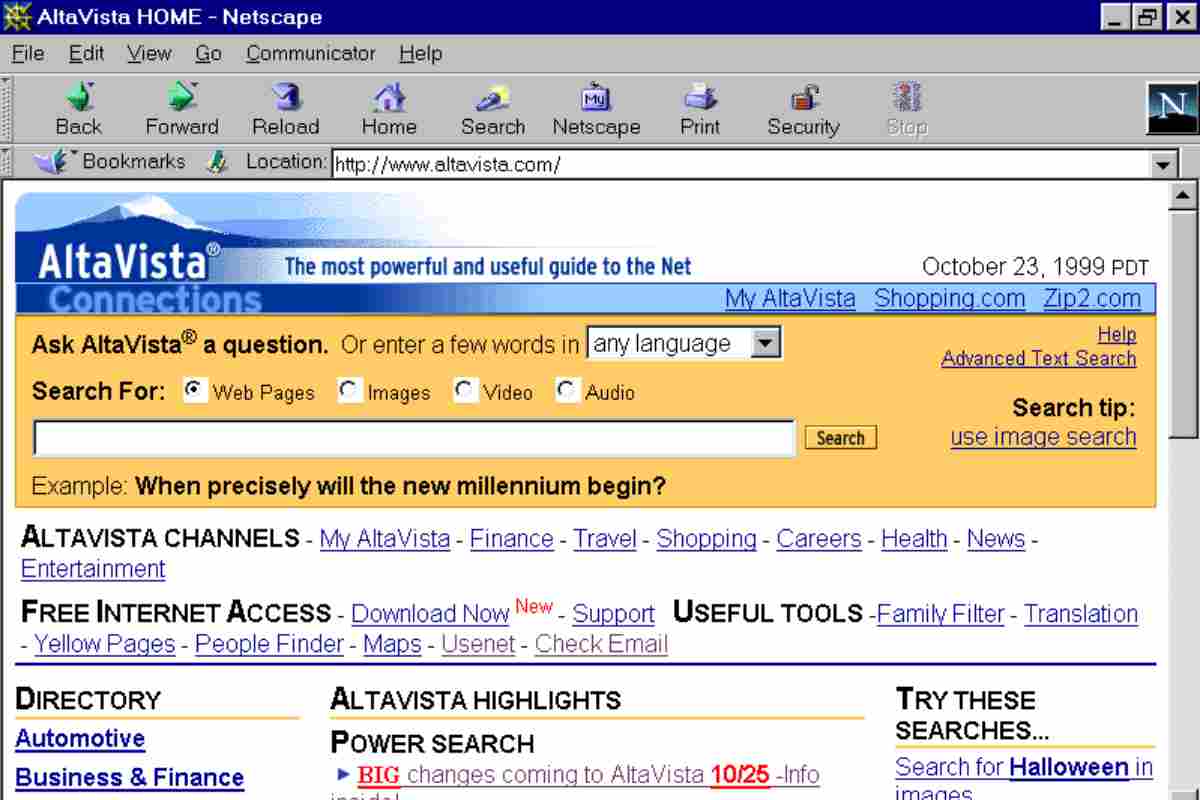Follow the use image search tip link
The width and height of the screenshot is (1200, 800).
pyautogui.click(x=1043, y=437)
